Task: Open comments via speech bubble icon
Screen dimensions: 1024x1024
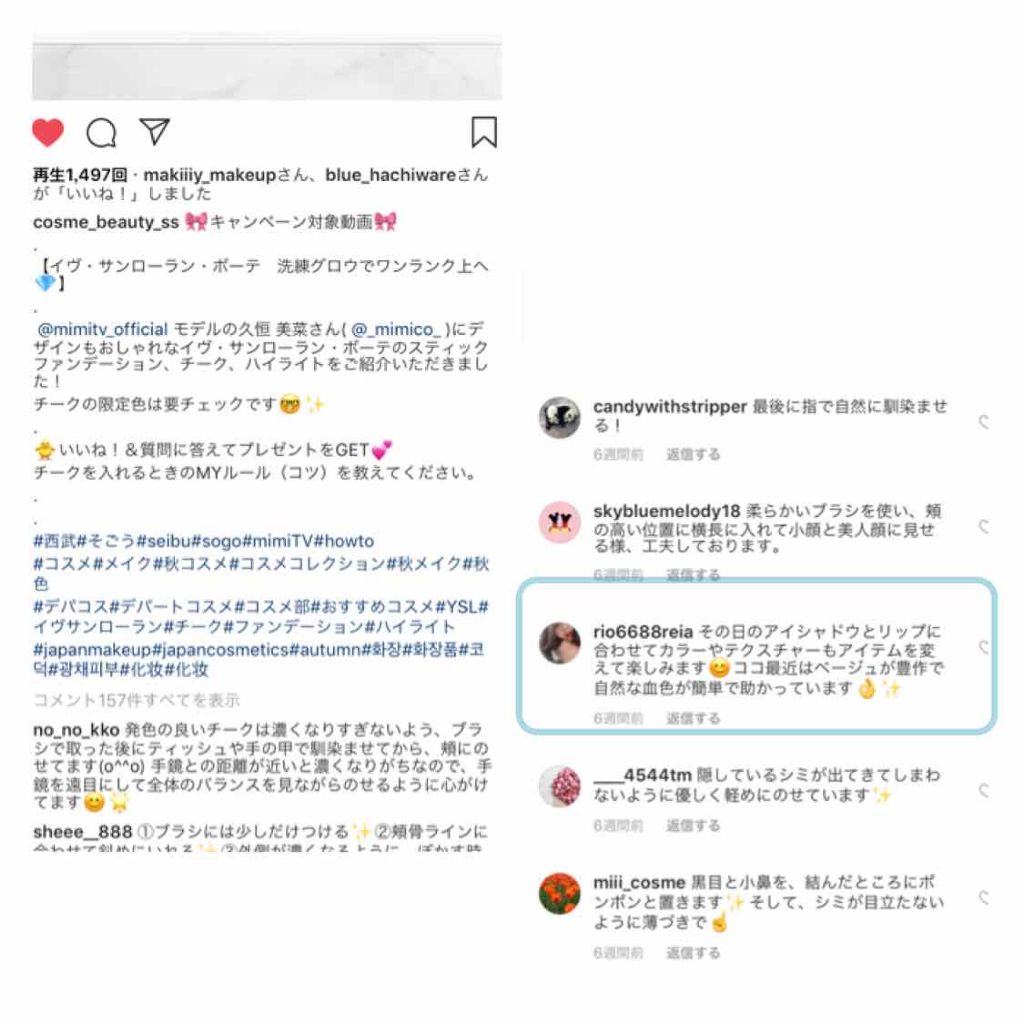Action: 101,133
